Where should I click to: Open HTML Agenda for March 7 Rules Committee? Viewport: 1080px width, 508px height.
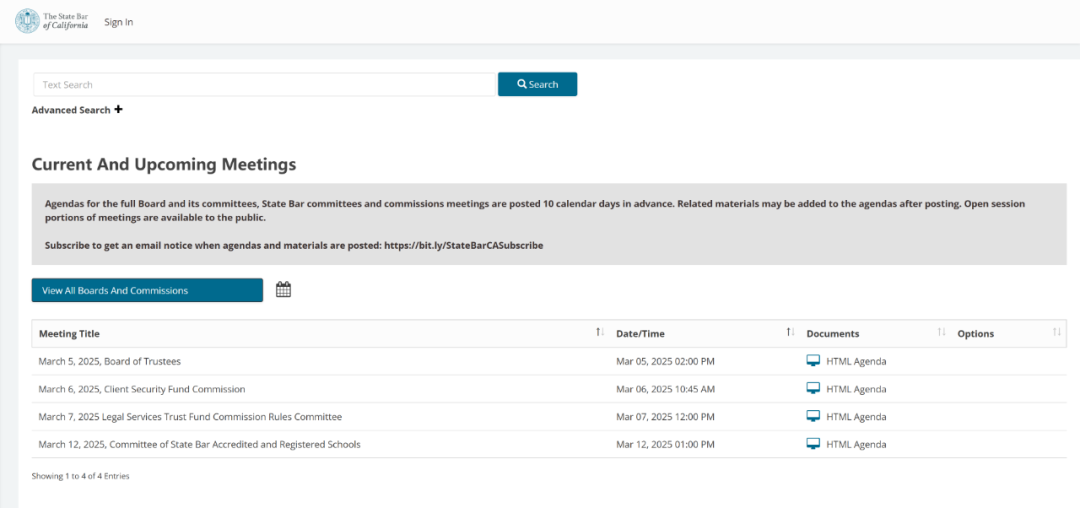point(856,416)
